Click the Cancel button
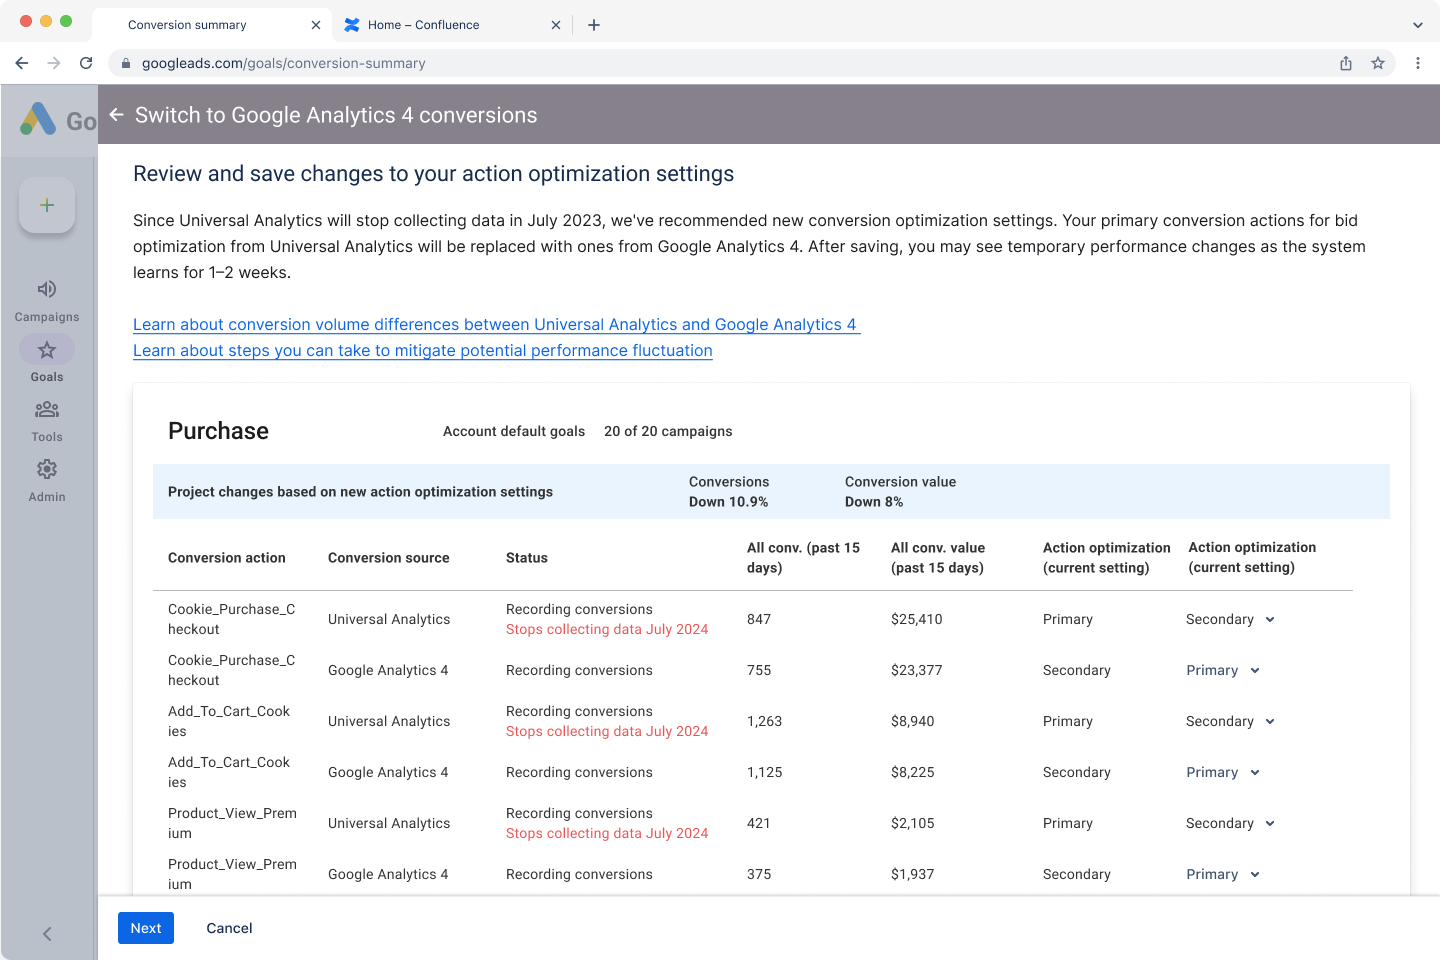This screenshot has height=960, width=1440. coord(229,928)
